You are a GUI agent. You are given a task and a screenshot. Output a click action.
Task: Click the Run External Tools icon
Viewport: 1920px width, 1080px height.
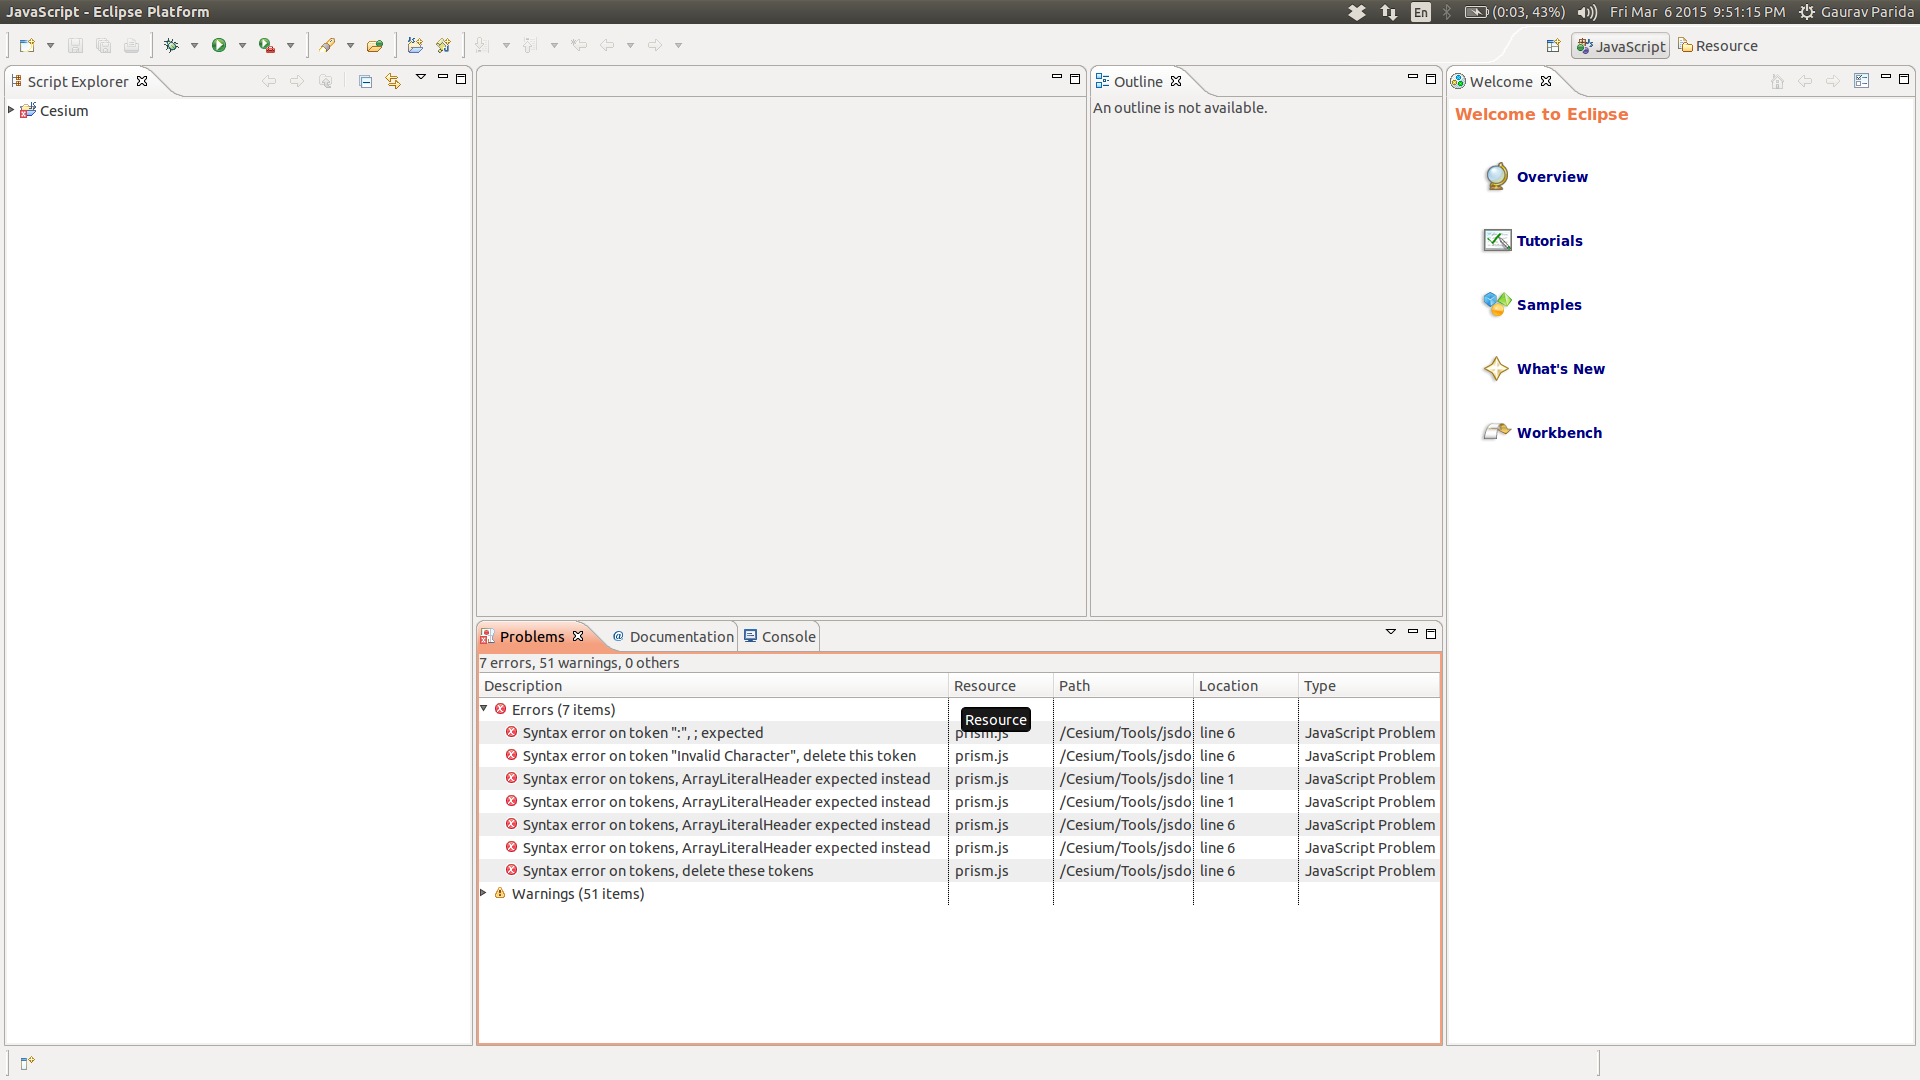(266, 45)
